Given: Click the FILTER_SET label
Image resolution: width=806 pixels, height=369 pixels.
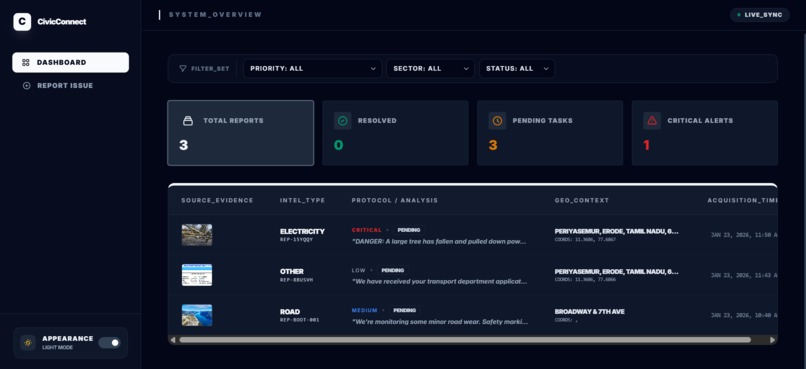Looking at the screenshot, I should point(210,68).
